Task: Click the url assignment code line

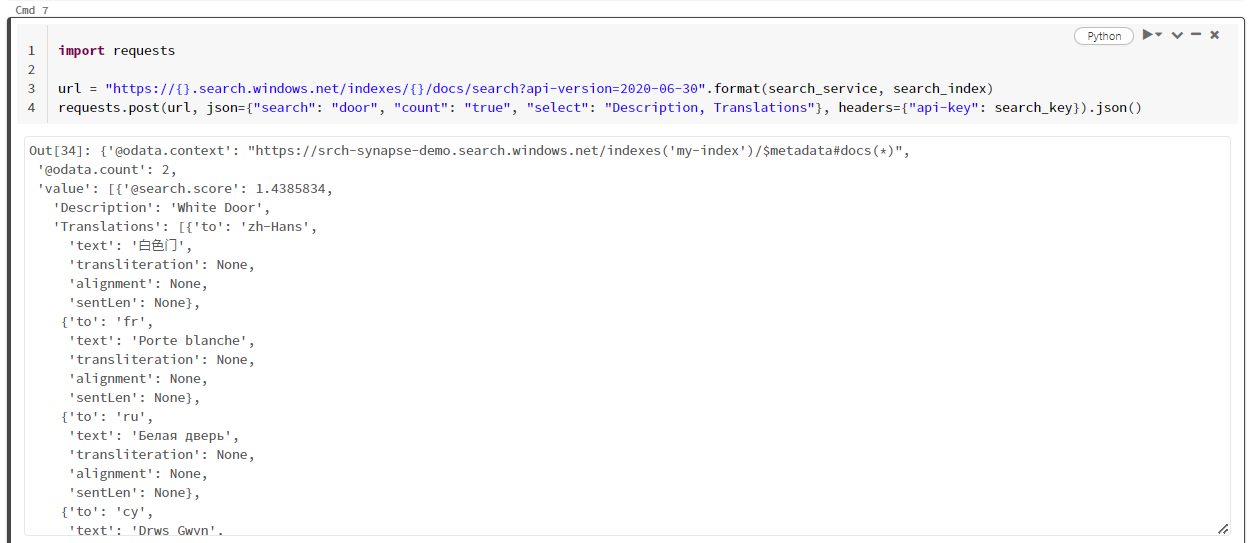Action: coord(525,88)
